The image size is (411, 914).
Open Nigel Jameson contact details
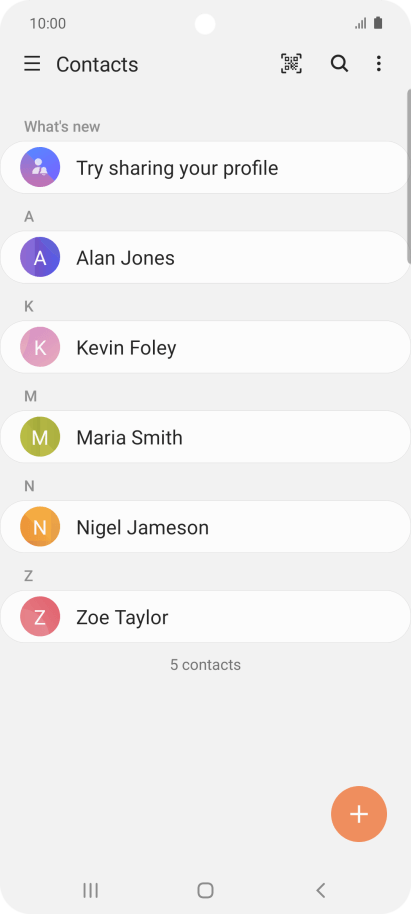pos(205,527)
